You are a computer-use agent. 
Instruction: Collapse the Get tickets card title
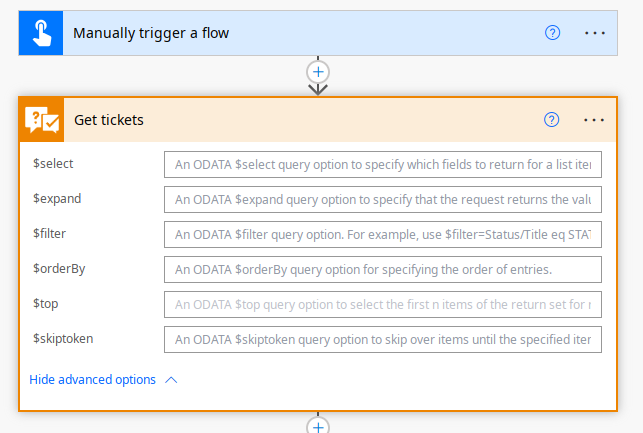point(109,120)
